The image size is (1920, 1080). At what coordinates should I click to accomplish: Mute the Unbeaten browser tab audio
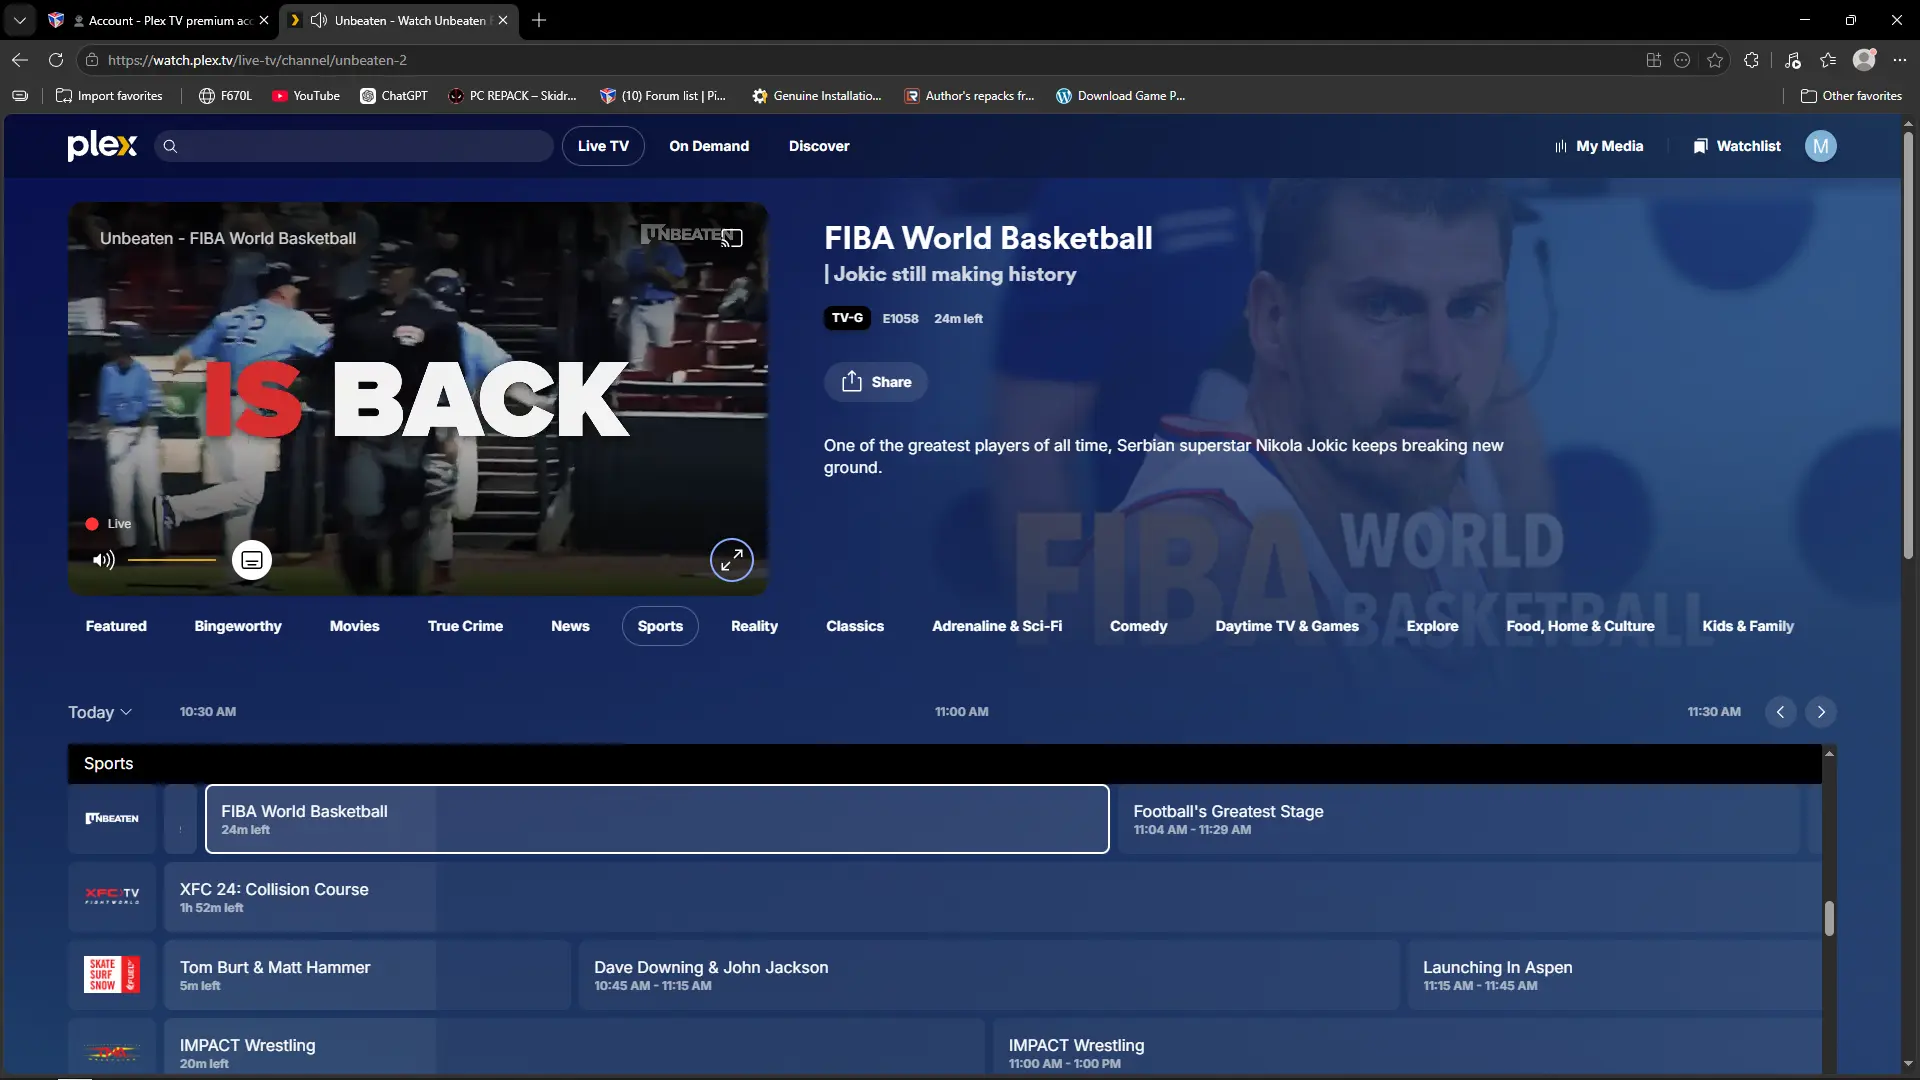click(x=319, y=20)
